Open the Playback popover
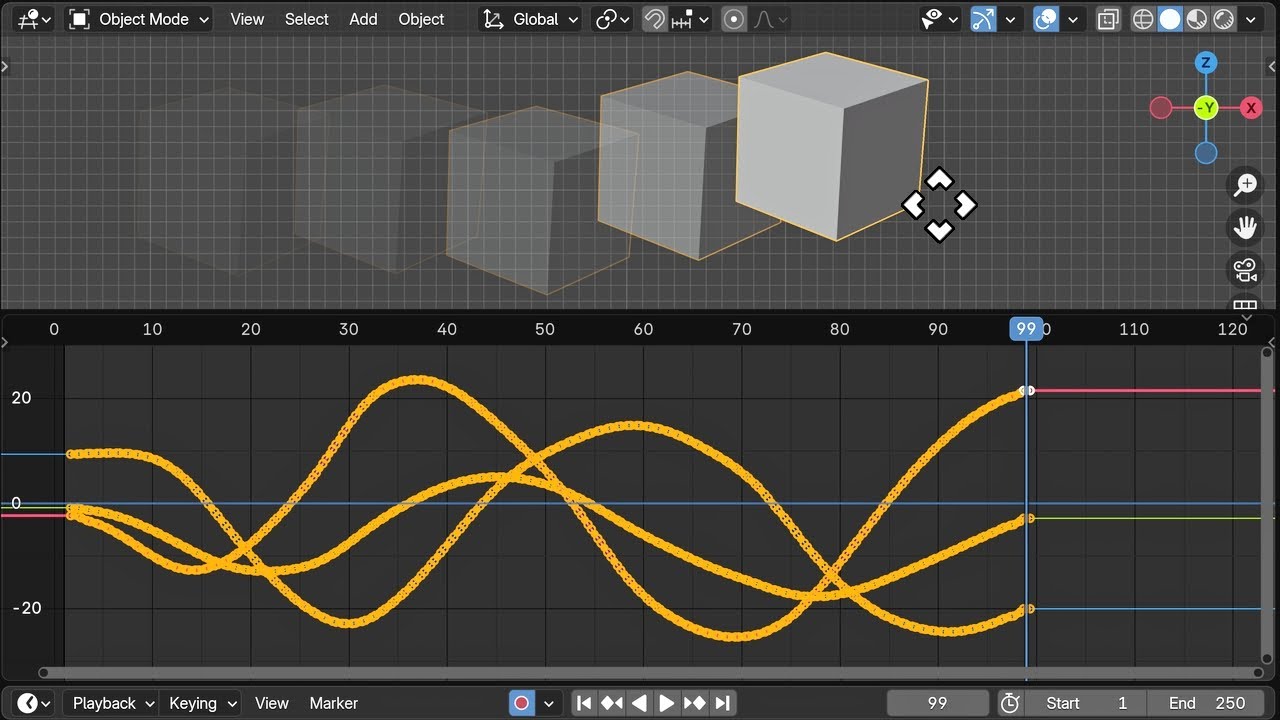This screenshot has height=720, width=1280. tap(111, 703)
